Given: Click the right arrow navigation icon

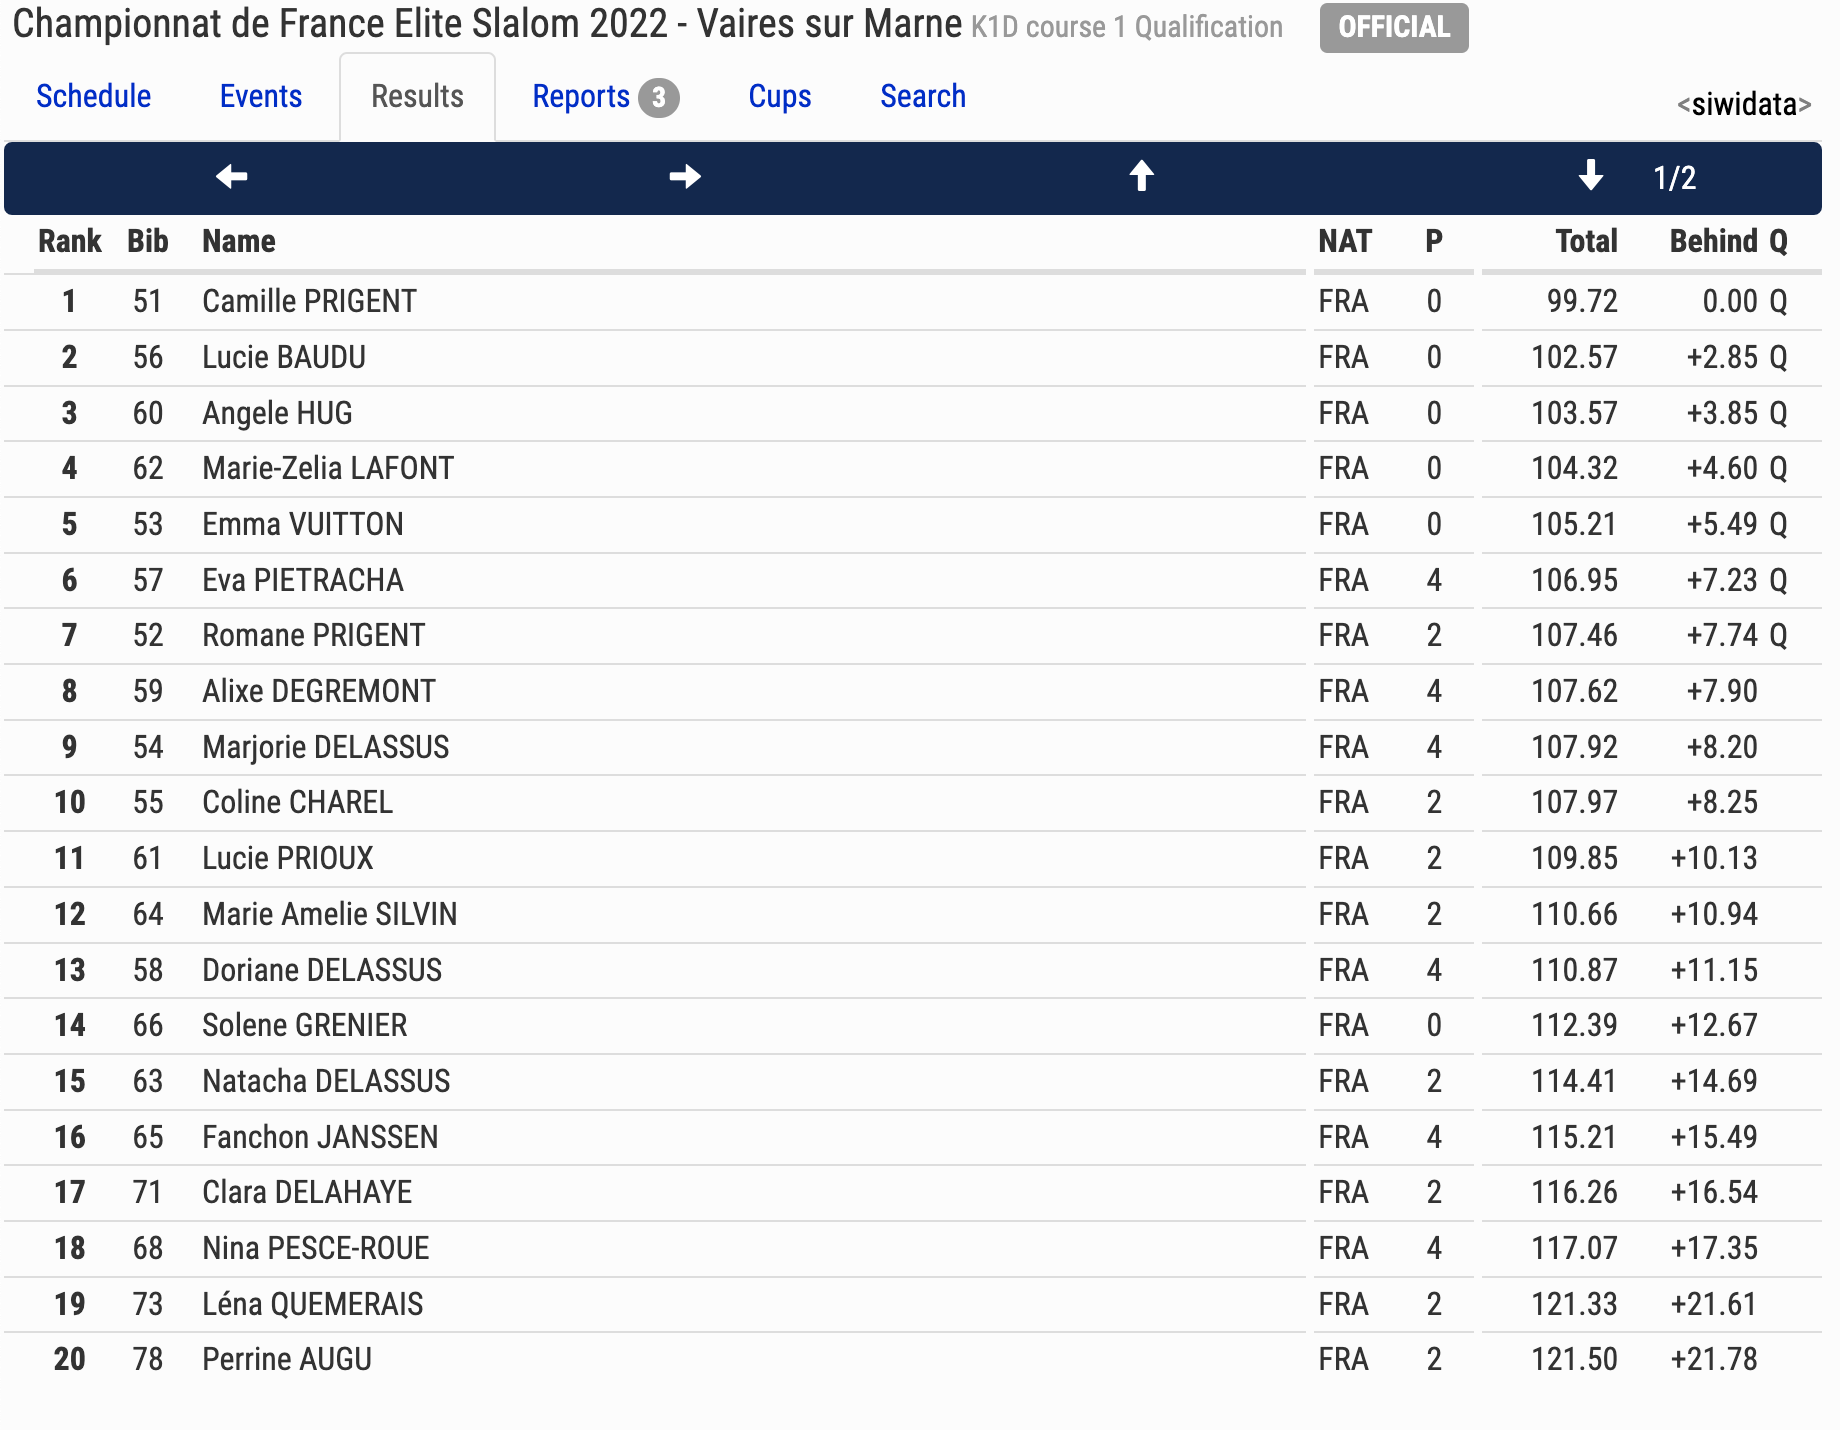Looking at the screenshot, I should pos(685,177).
